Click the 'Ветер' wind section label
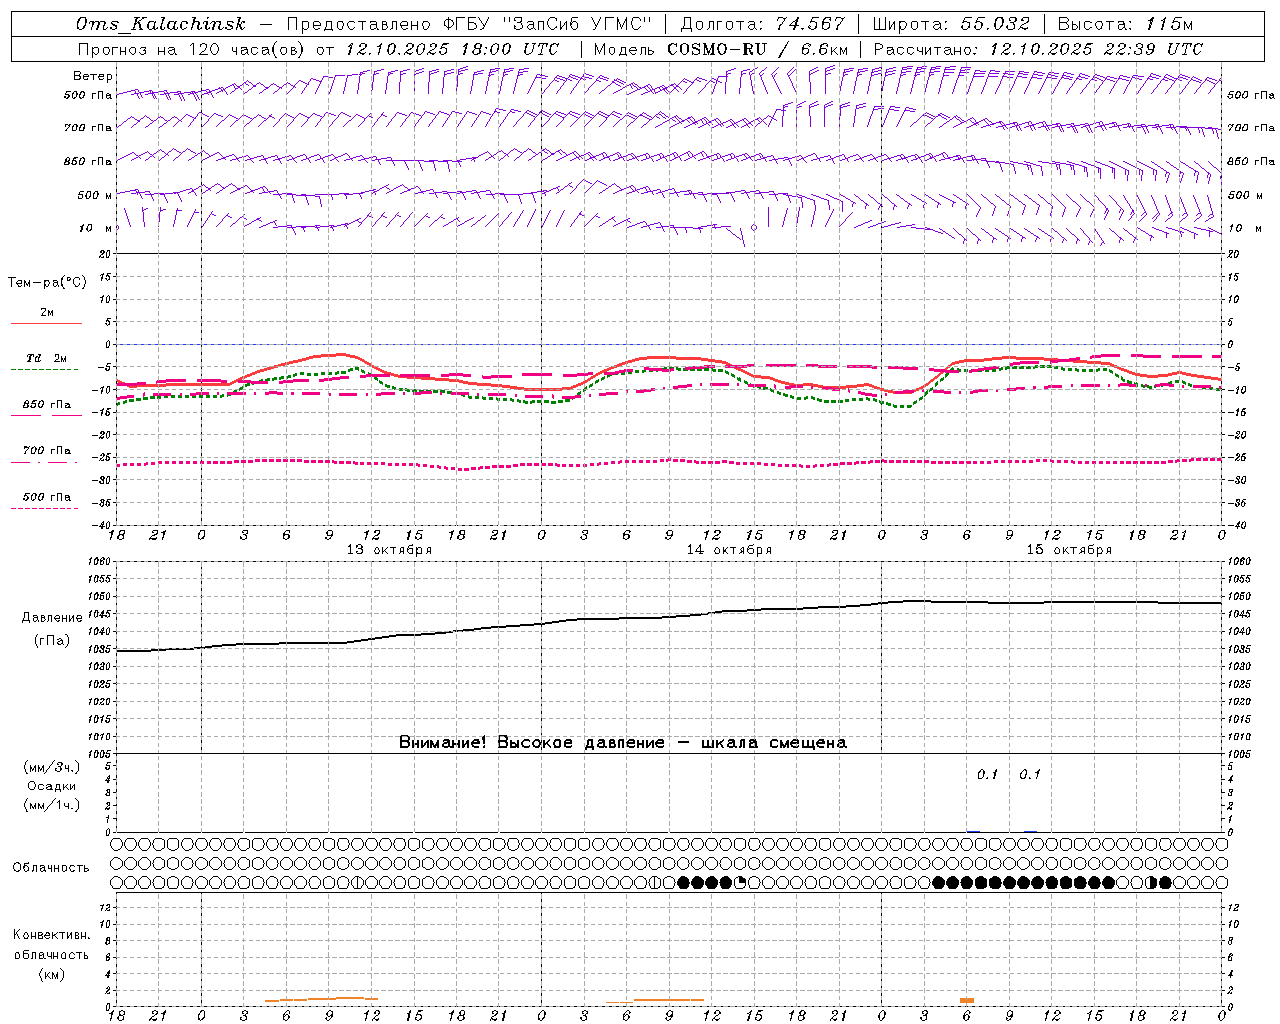This screenshot has width=1280, height=1024. (x=93, y=76)
